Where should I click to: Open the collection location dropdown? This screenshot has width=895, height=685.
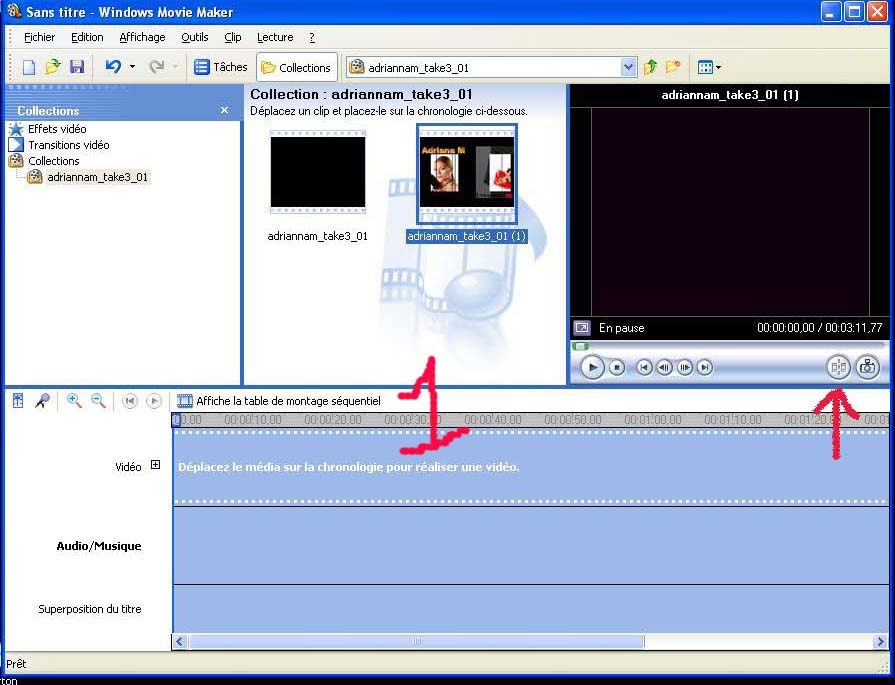(x=628, y=68)
